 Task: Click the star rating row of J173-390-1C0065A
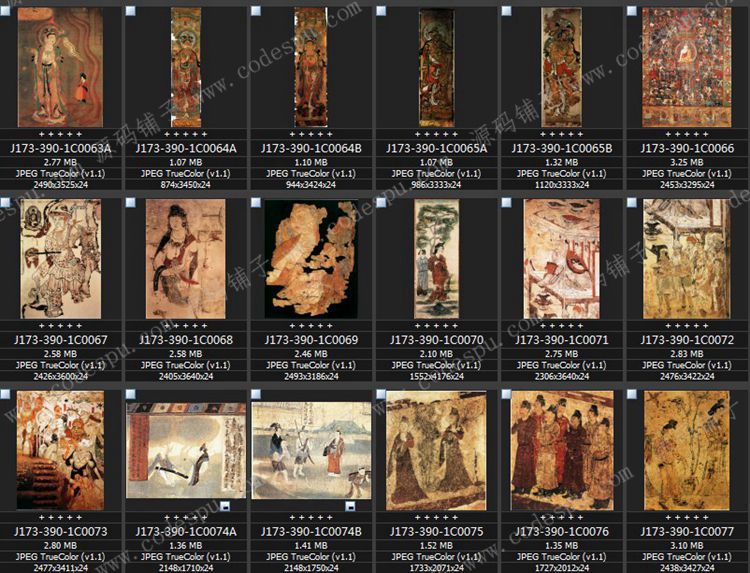click(x=436, y=134)
